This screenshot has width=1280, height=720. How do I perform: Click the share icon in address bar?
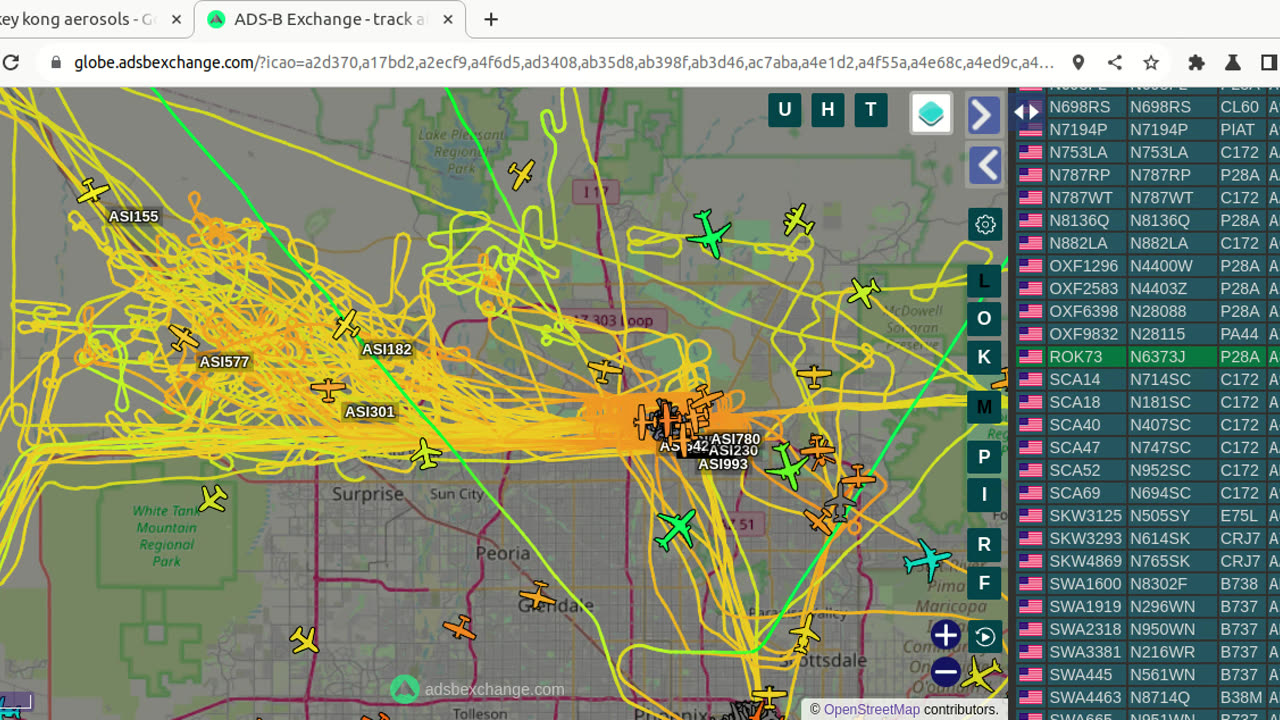click(x=1114, y=62)
